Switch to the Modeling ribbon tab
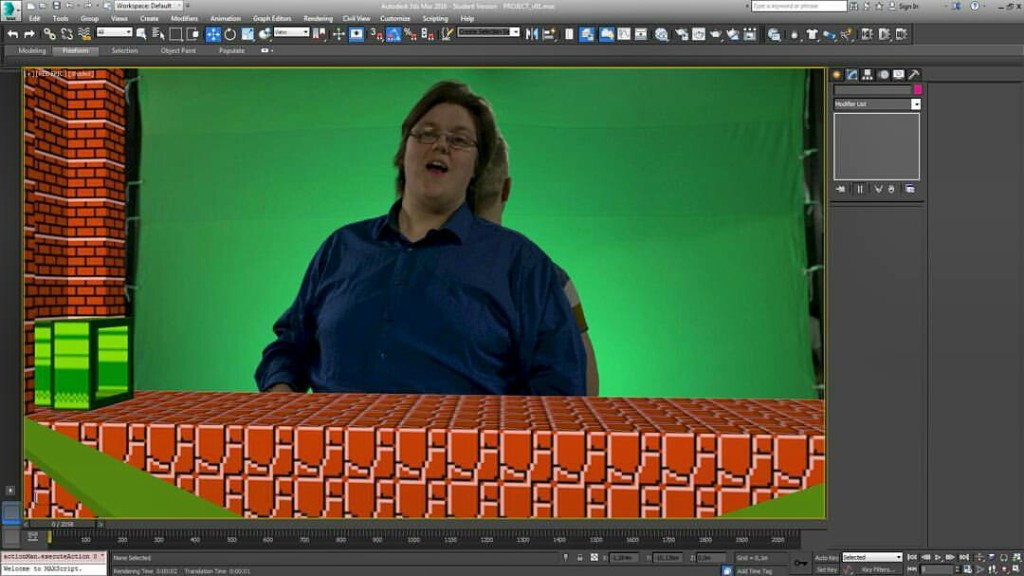The width and height of the screenshot is (1024, 576). (x=31, y=50)
